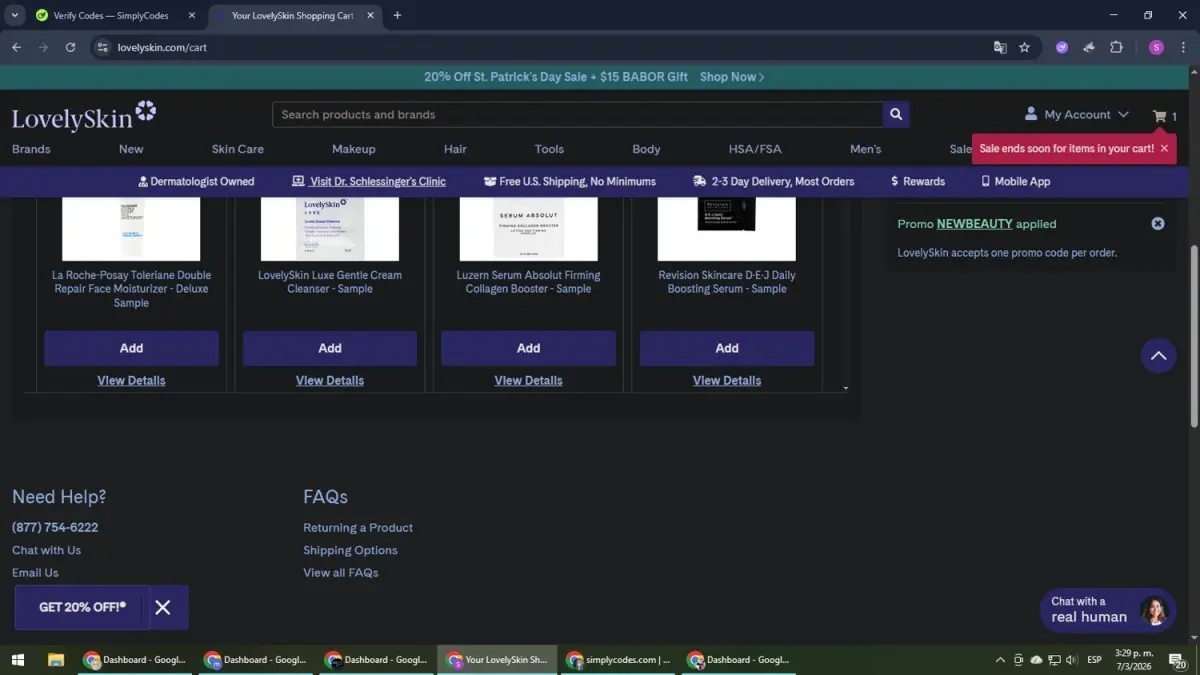The image size is (1200, 675).
Task: Open the Men's menu
Action: tap(866, 149)
